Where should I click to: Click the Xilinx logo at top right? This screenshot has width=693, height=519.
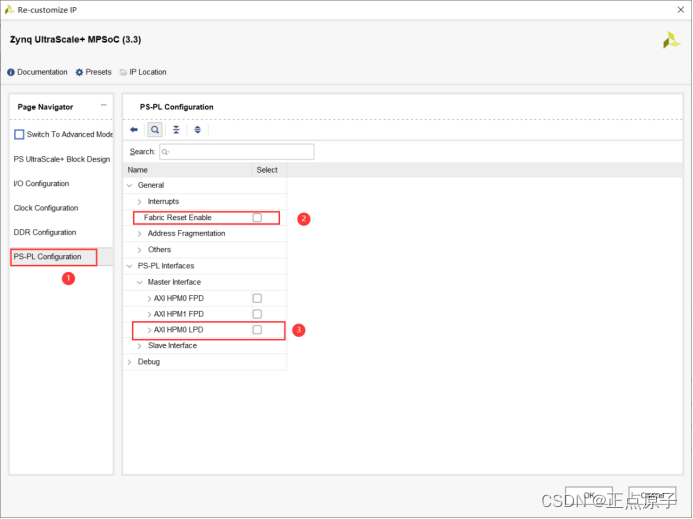(x=671, y=40)
